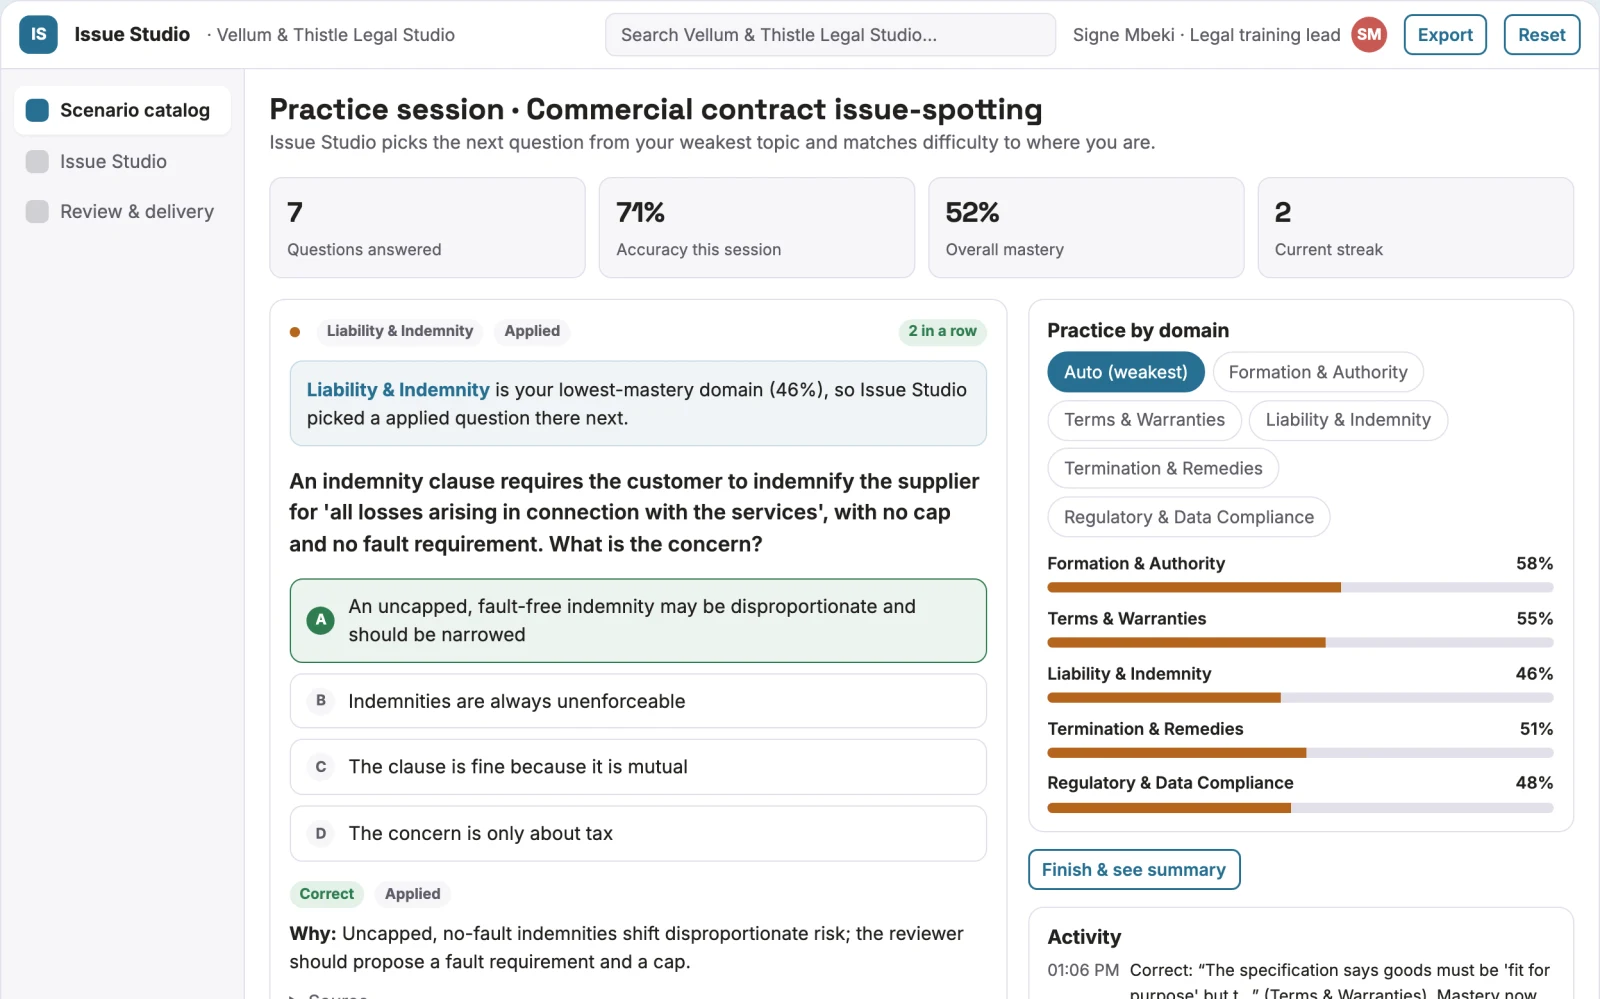Click the Issue Studio IS logo icon
This screenshot has height=999, width=1600.
[x=38, y=35]
